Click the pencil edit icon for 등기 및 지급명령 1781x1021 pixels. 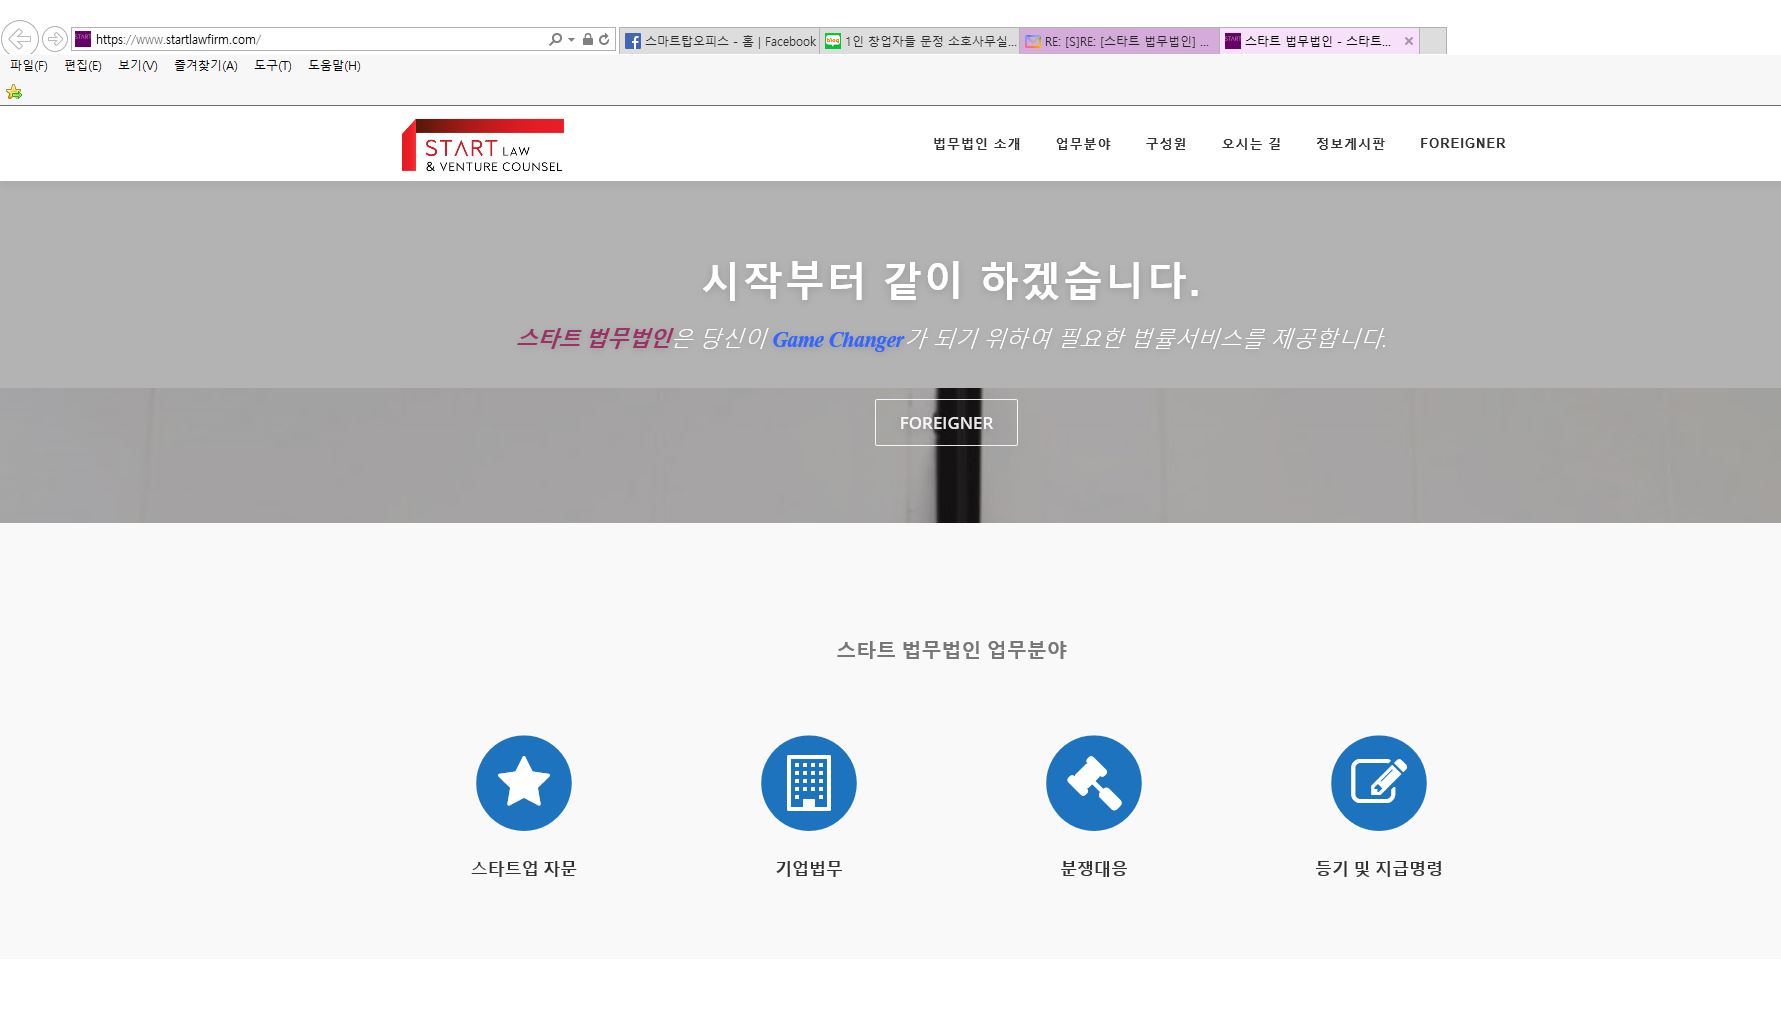1379,783
